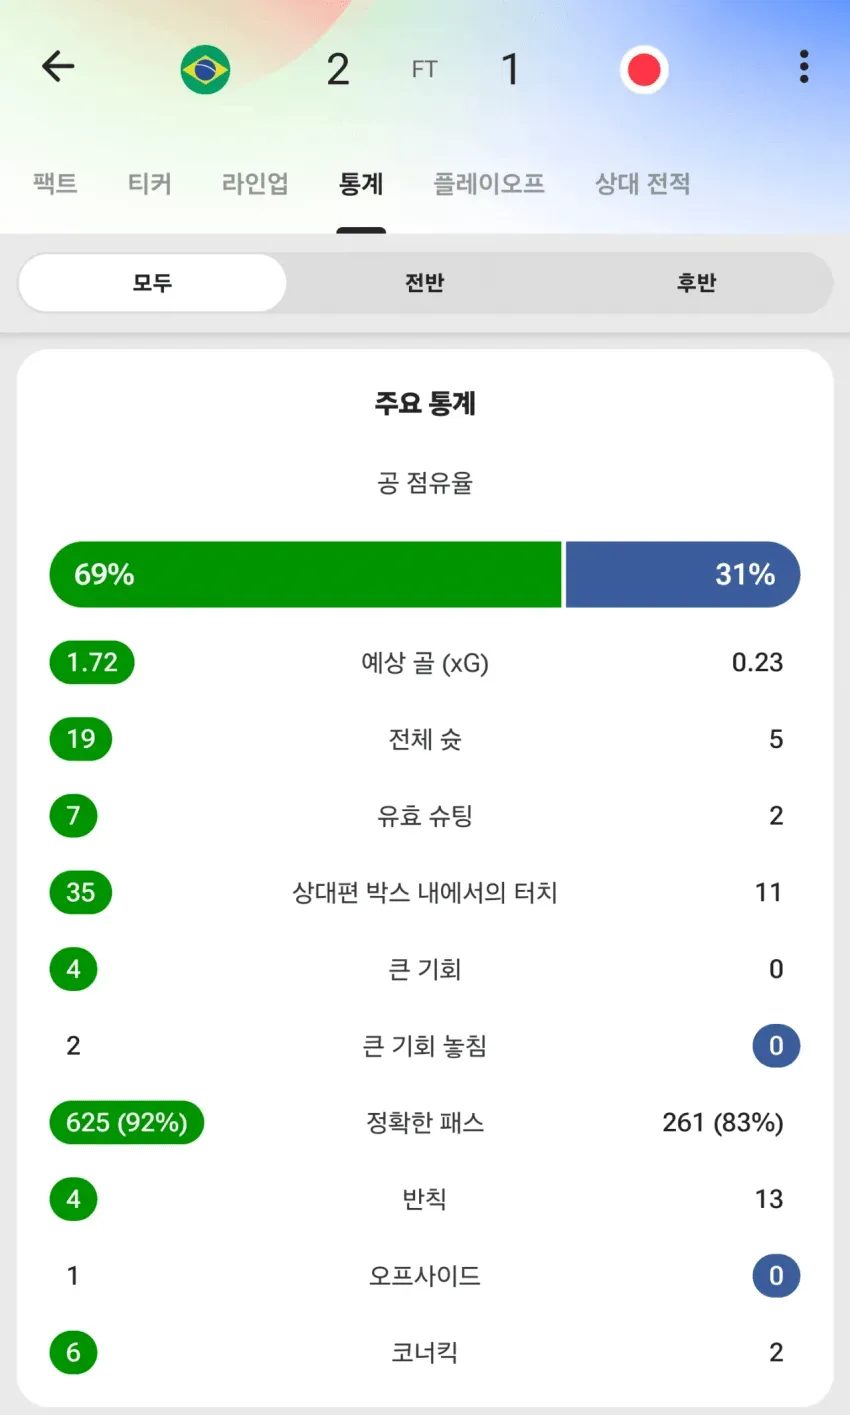The height and width of the screenshot is (1415, 850).
Task: Select the 통계 tab
Action: tap(361, 183)
